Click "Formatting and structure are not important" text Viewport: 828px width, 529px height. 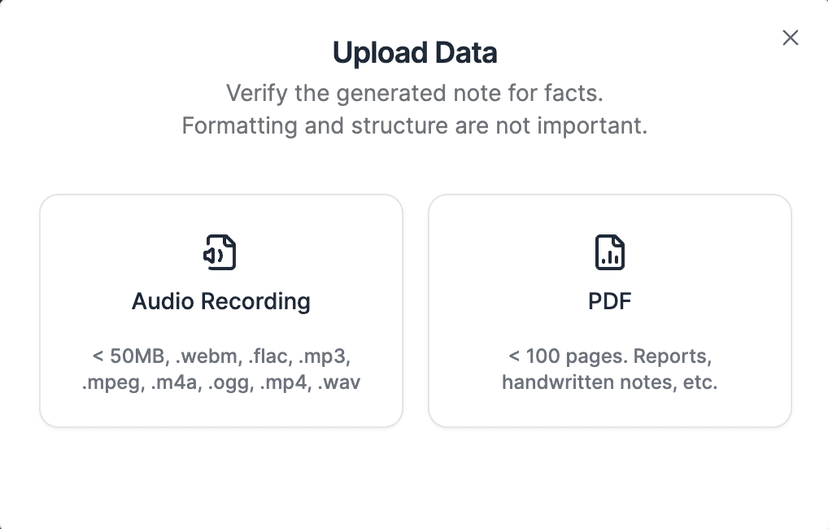click(414, 127)
